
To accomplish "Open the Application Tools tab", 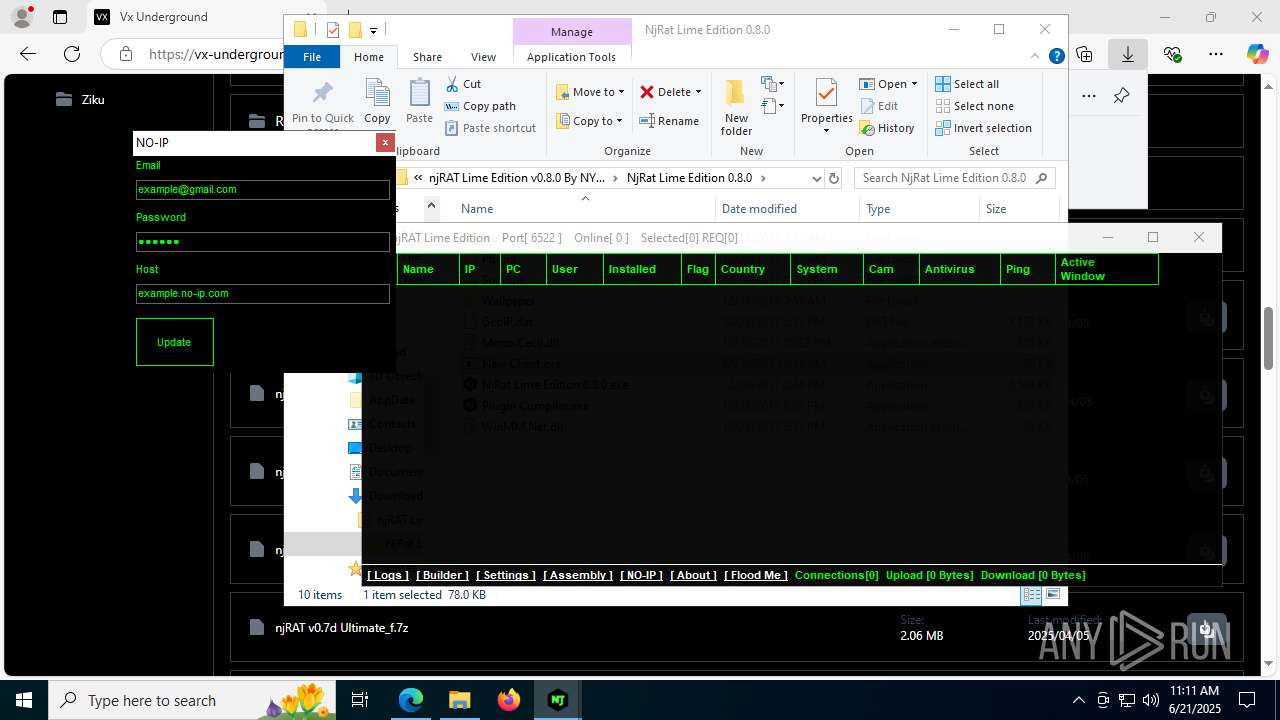I will tap(571, 57).
